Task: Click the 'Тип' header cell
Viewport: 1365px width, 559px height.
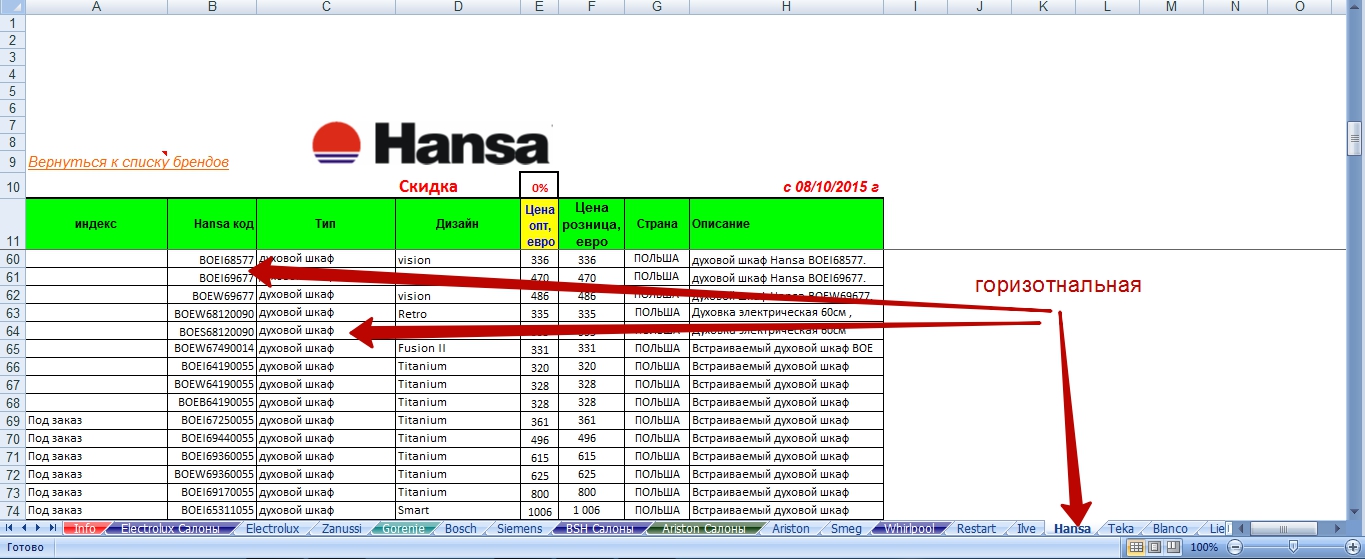Action: (x=326, y=224)
